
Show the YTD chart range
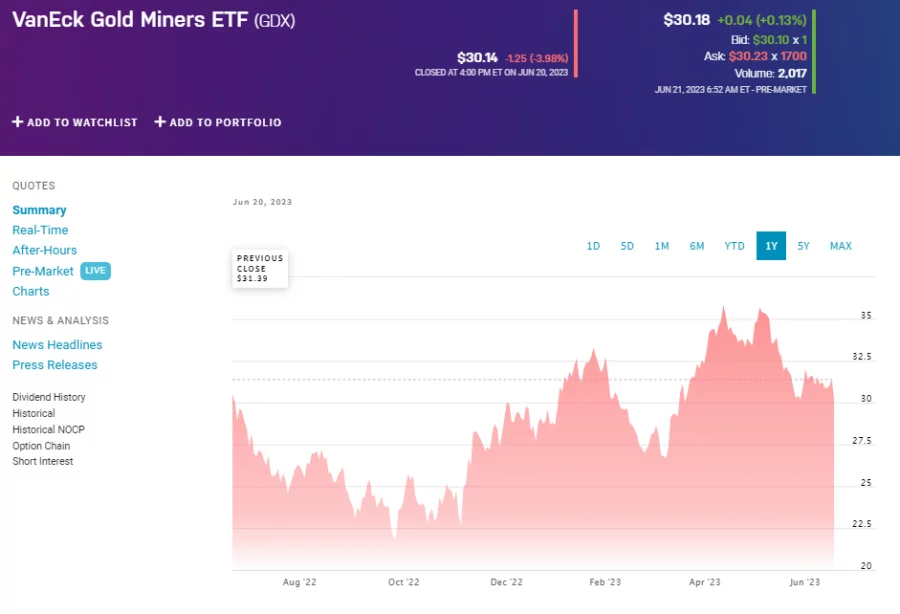[734, 246]
